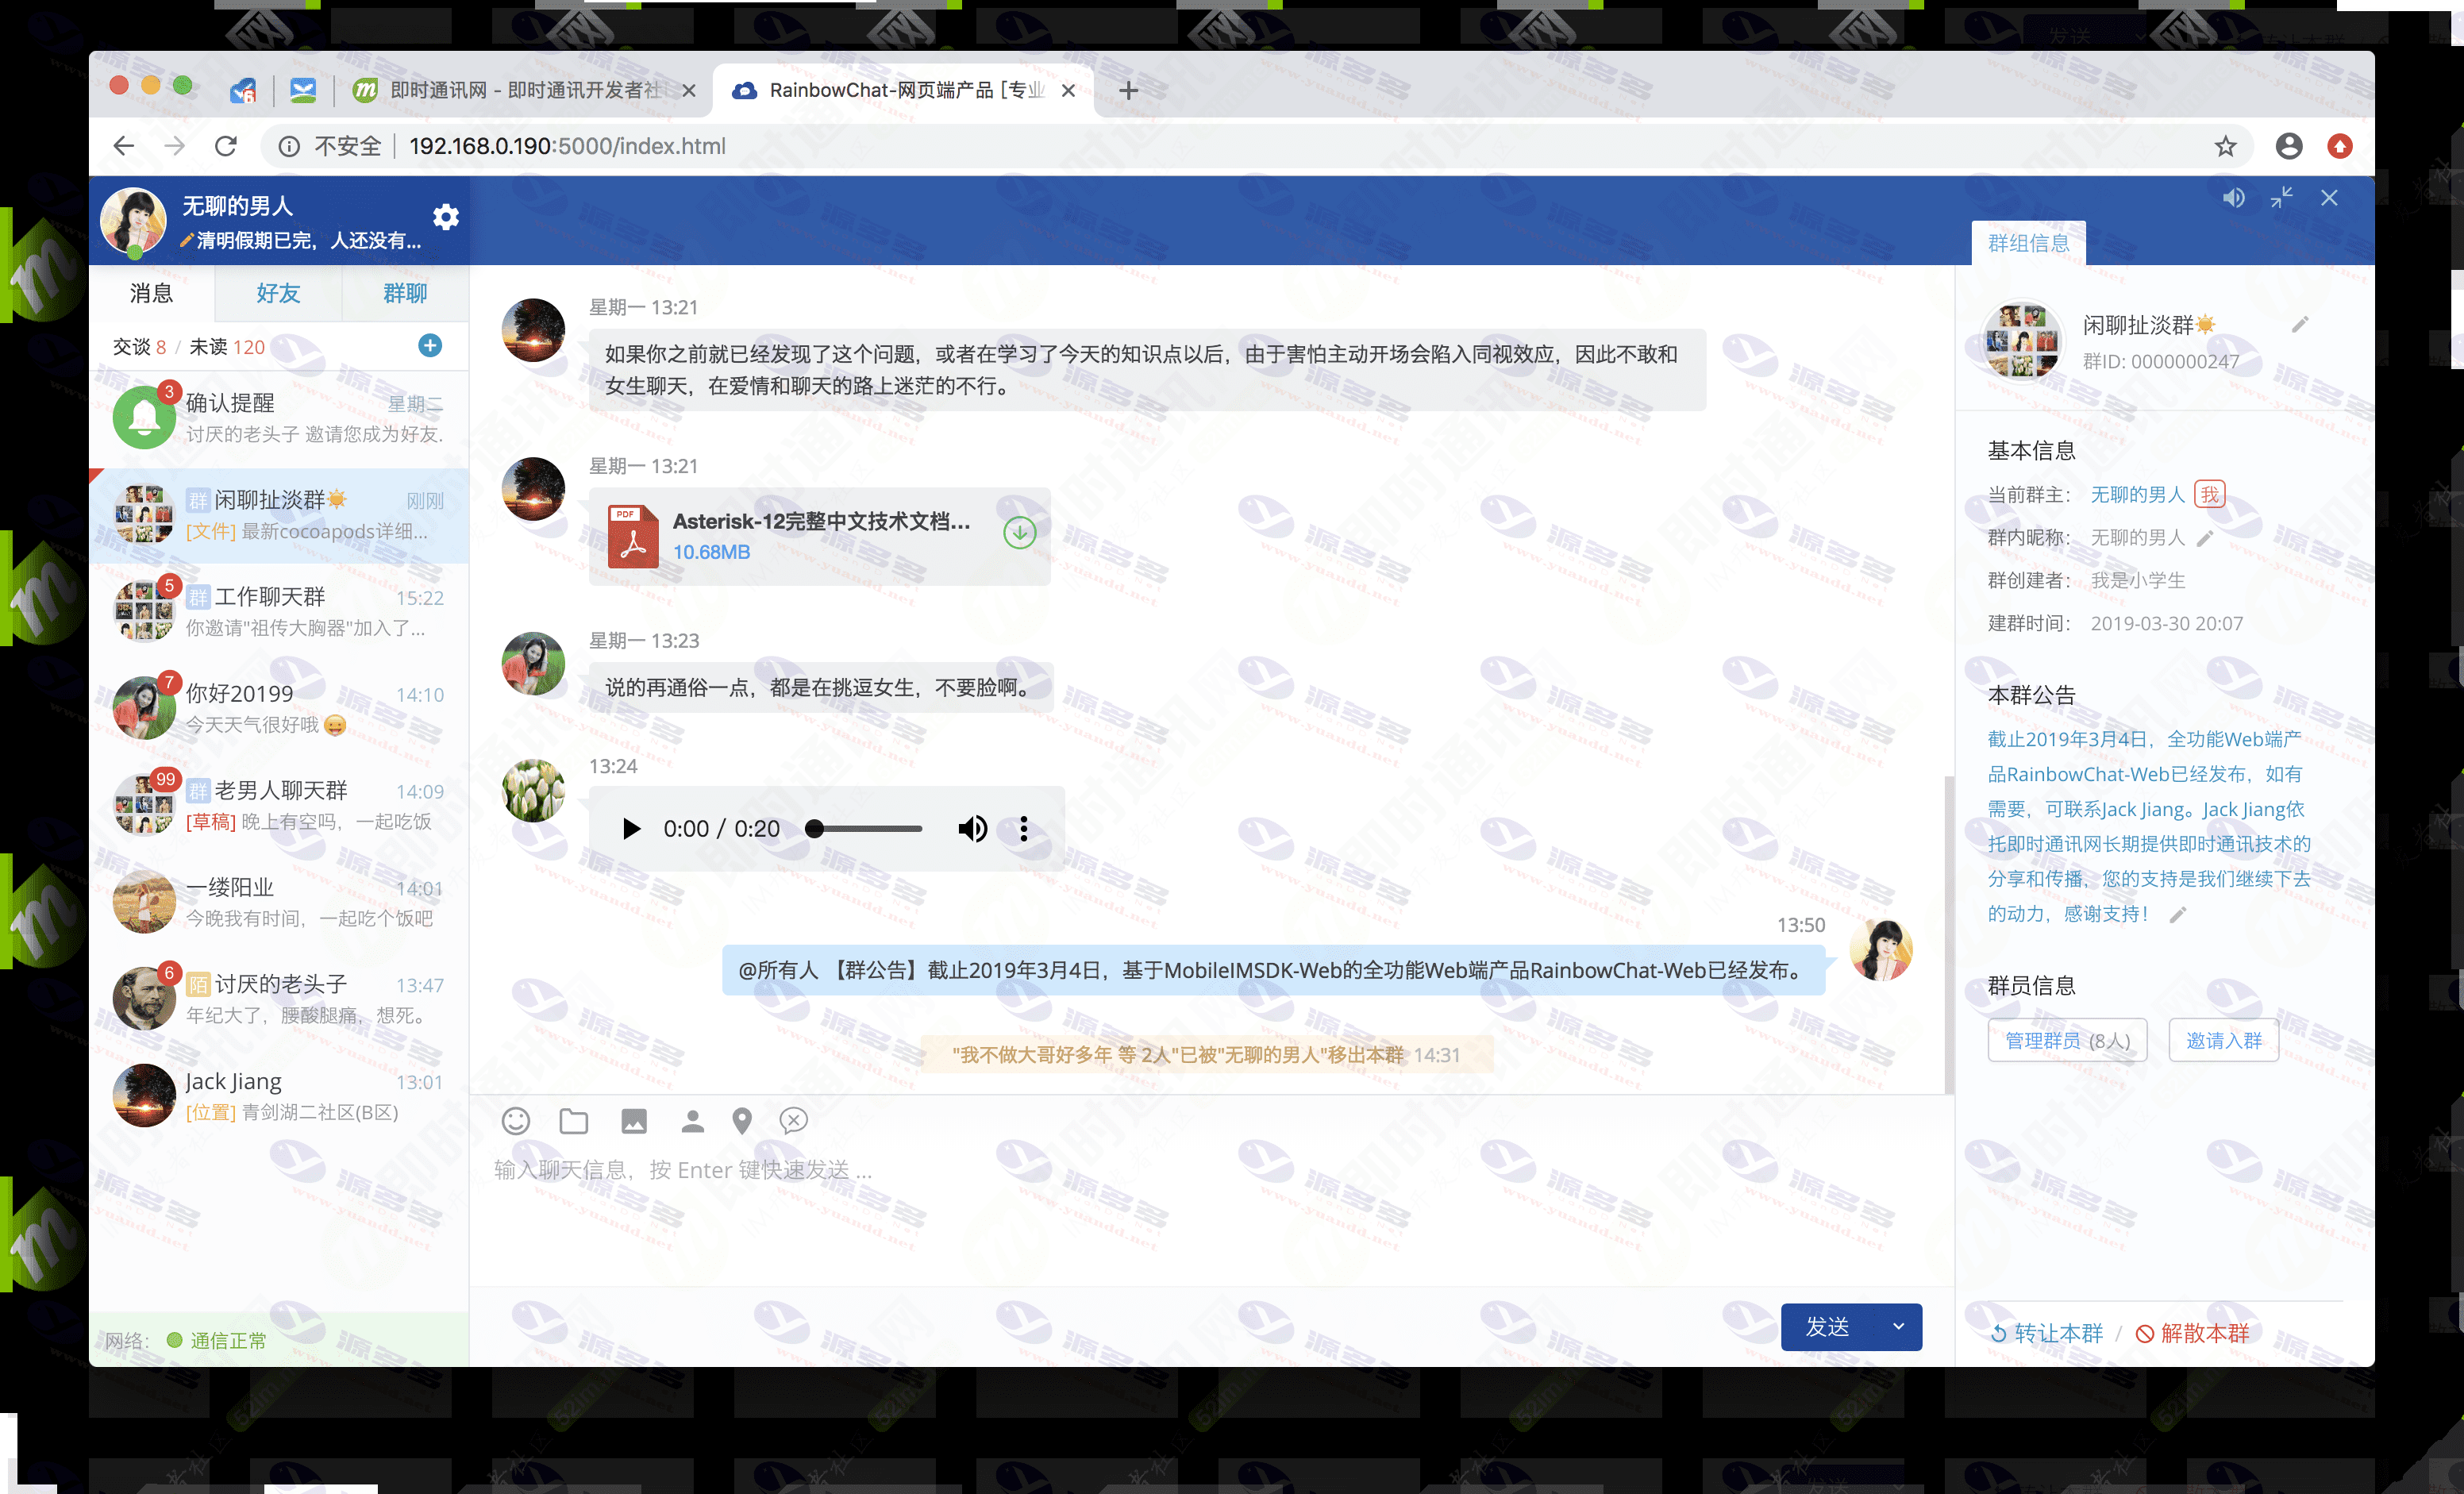This screenshot has width=2464, height=1494.
Task: Mute the audio message volume
Action: pos(972,828)
